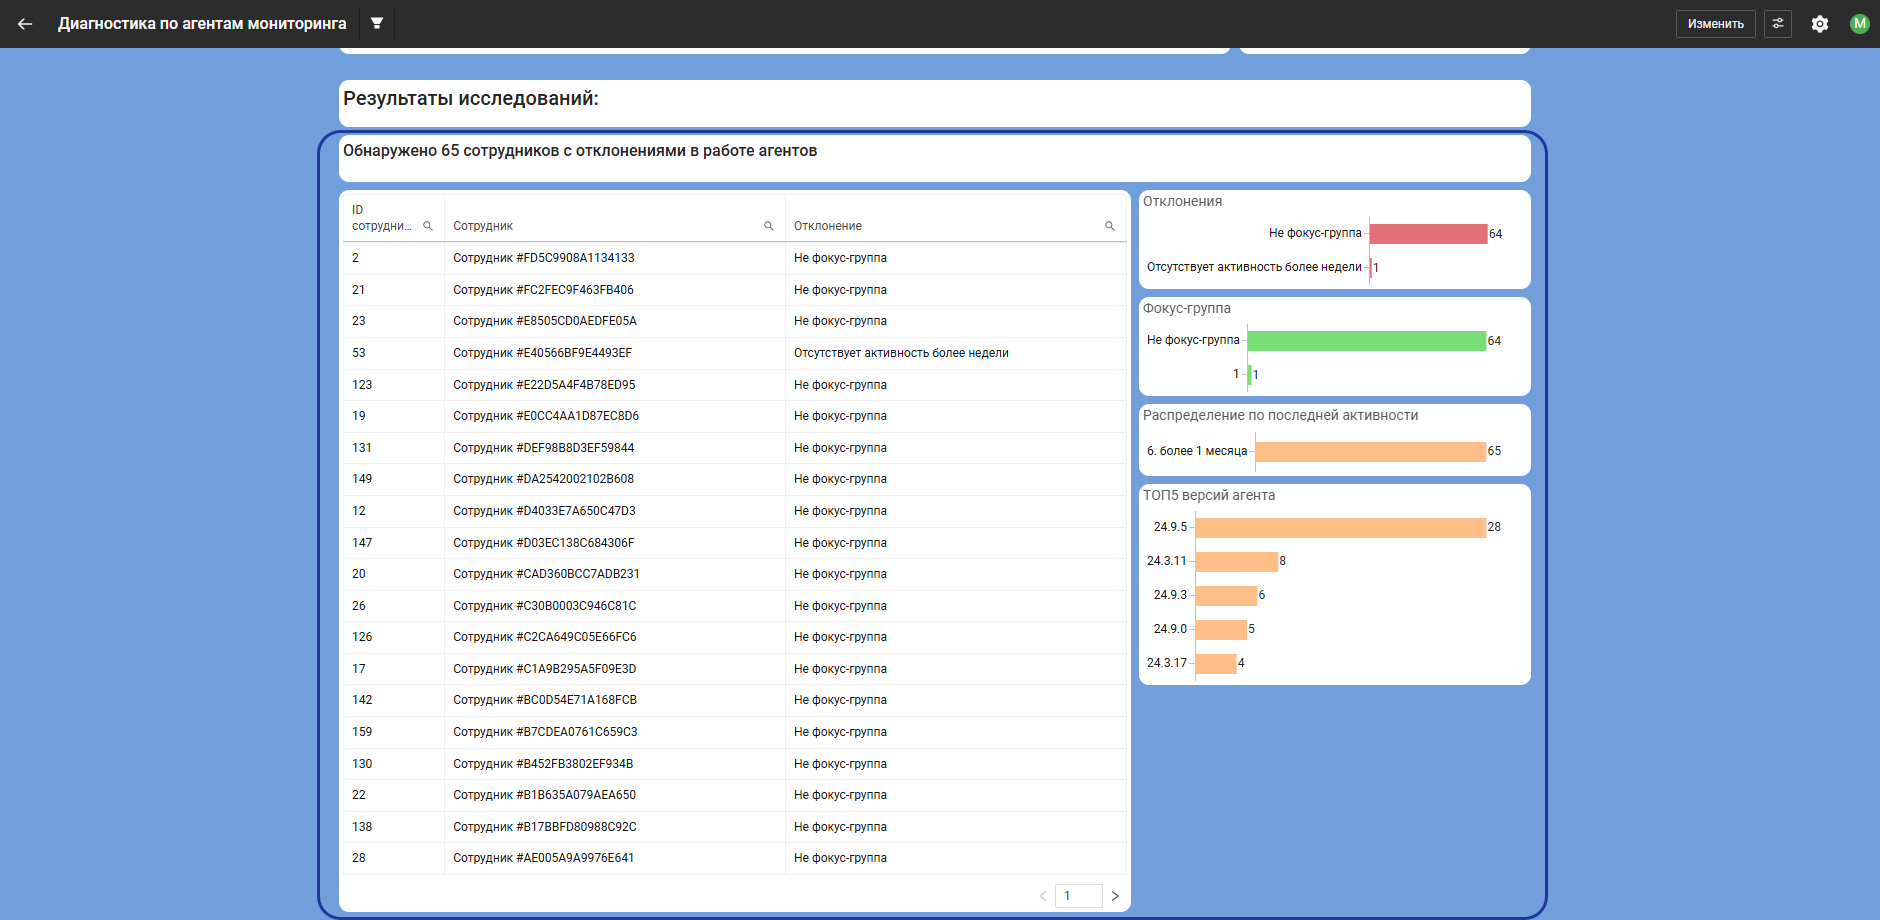Select row Сотрудник #E8505CD0AEDFE05A
Viewport: 1880px width, 920px height.
point(735,321)
